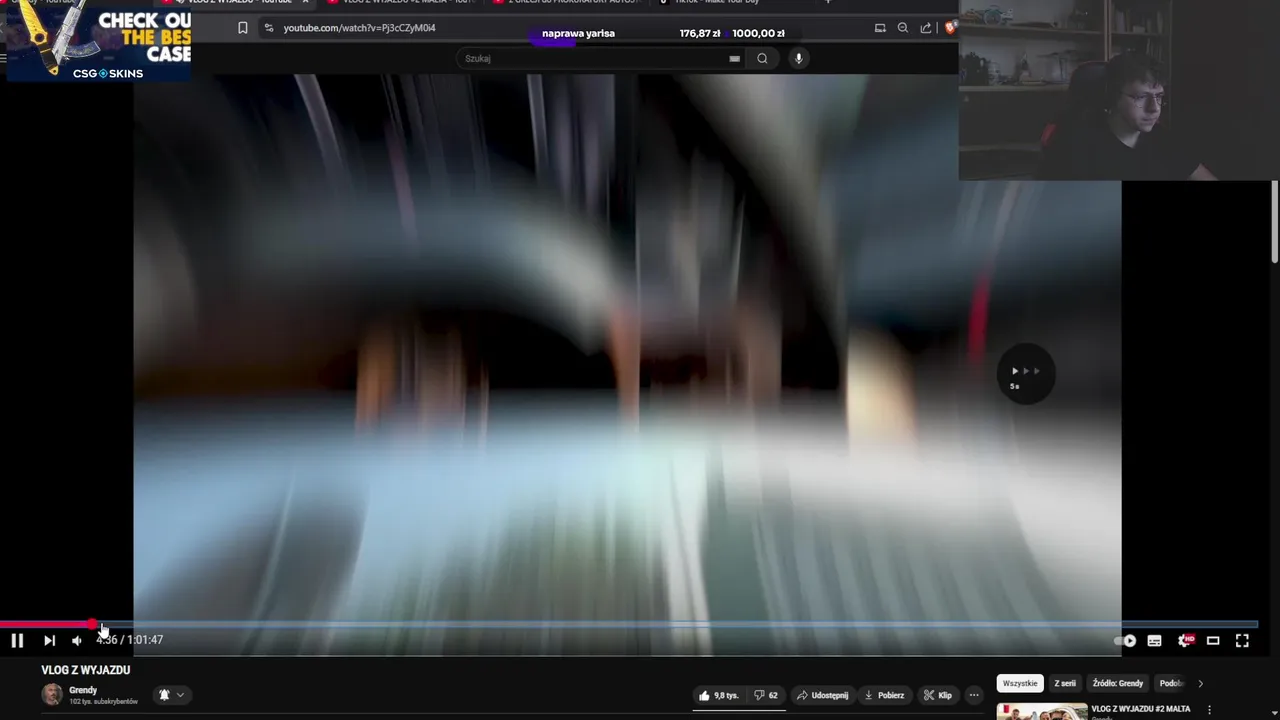
Task: Show more filter chips with arrow
Action: pyautogui.click(x=1200, y=683)
